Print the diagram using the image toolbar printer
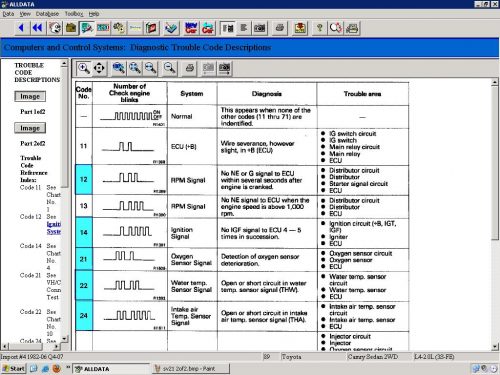The width and height of the screenshot is (500, 375). [x=190, y=68]
